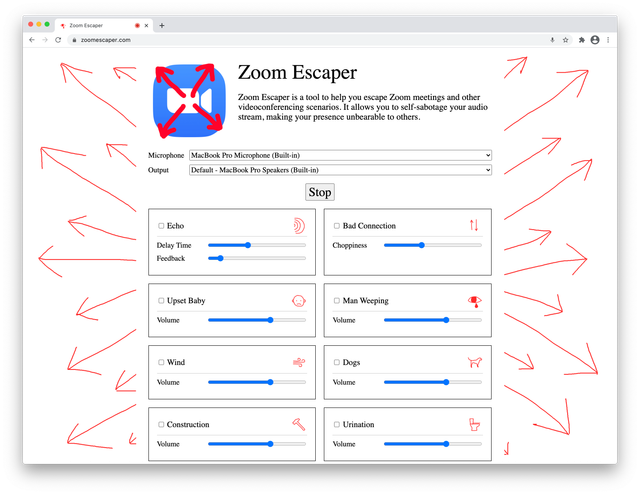Click the microphone permission icon in address bar
Screen dimensions: 640x494
pyautogui.click(x=552, y=40)
